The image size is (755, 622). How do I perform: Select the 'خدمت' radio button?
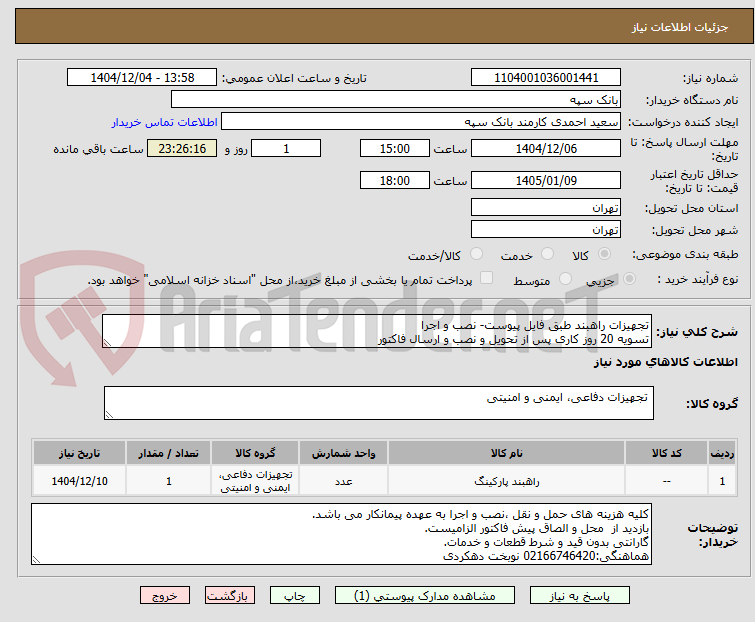coord(547,254)
